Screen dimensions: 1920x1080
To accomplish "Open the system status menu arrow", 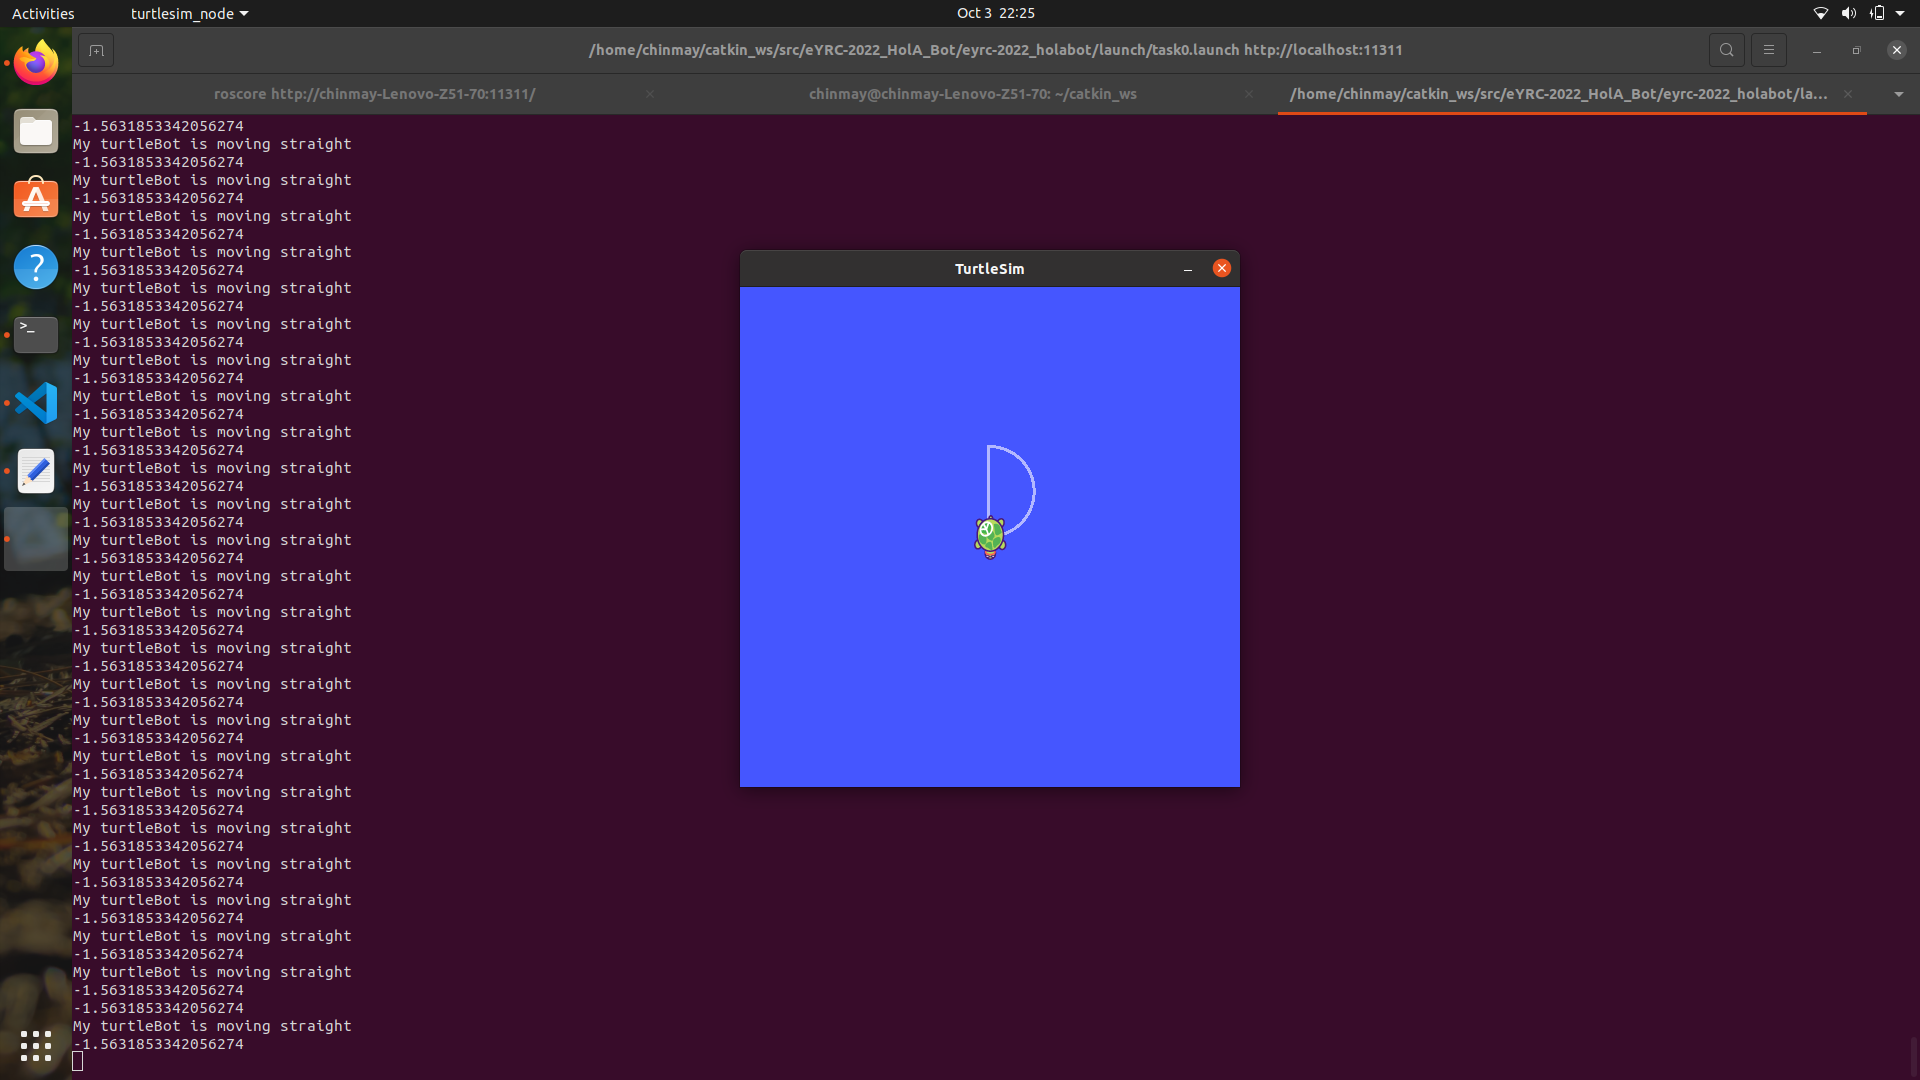I will [1900, 13].
